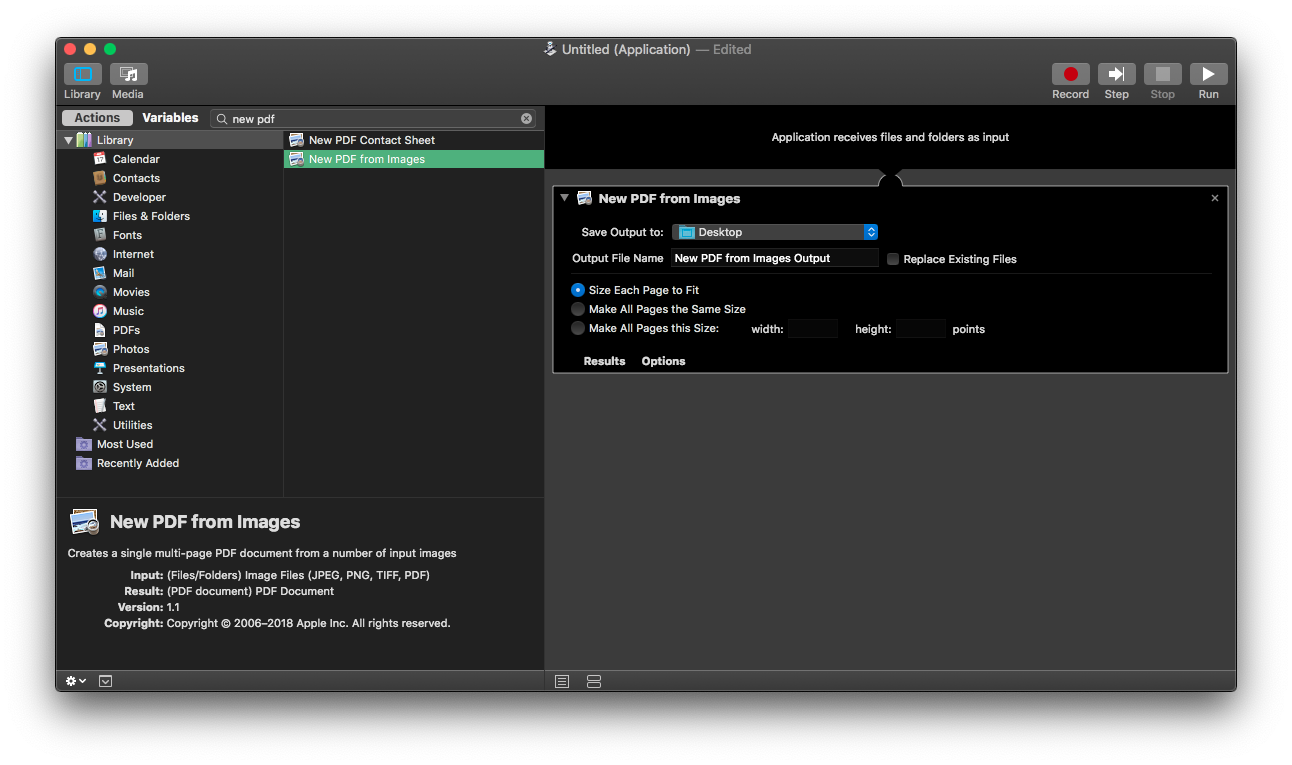Select the Calendar category icon

coord(100,159)
